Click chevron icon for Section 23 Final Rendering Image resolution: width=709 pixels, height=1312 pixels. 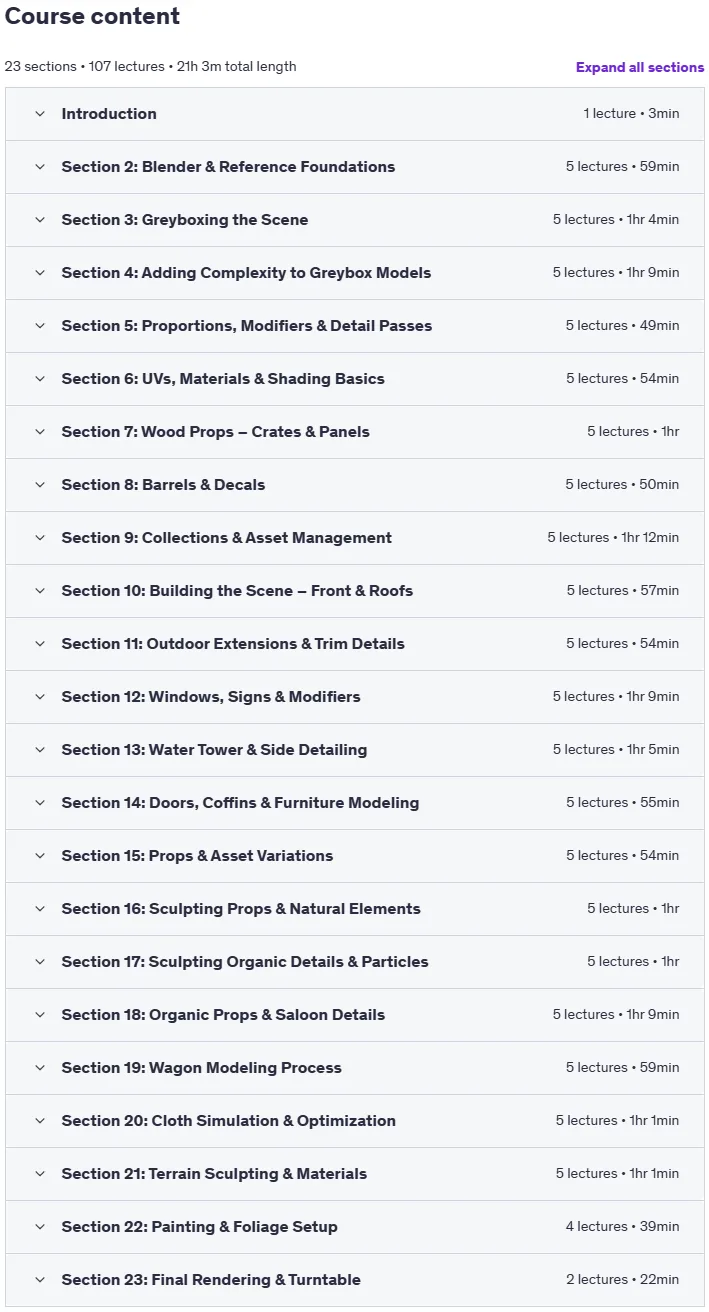40,1280
